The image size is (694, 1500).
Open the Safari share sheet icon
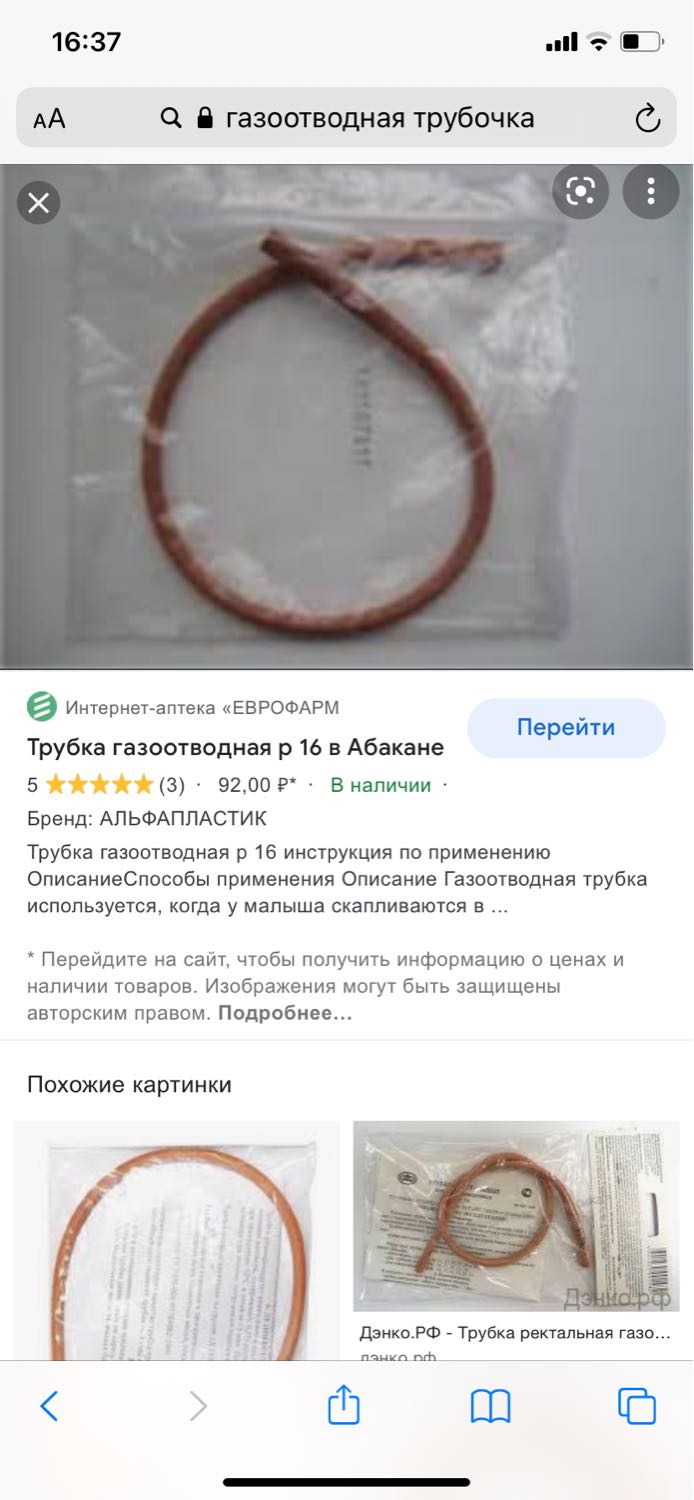(344, 1404)
